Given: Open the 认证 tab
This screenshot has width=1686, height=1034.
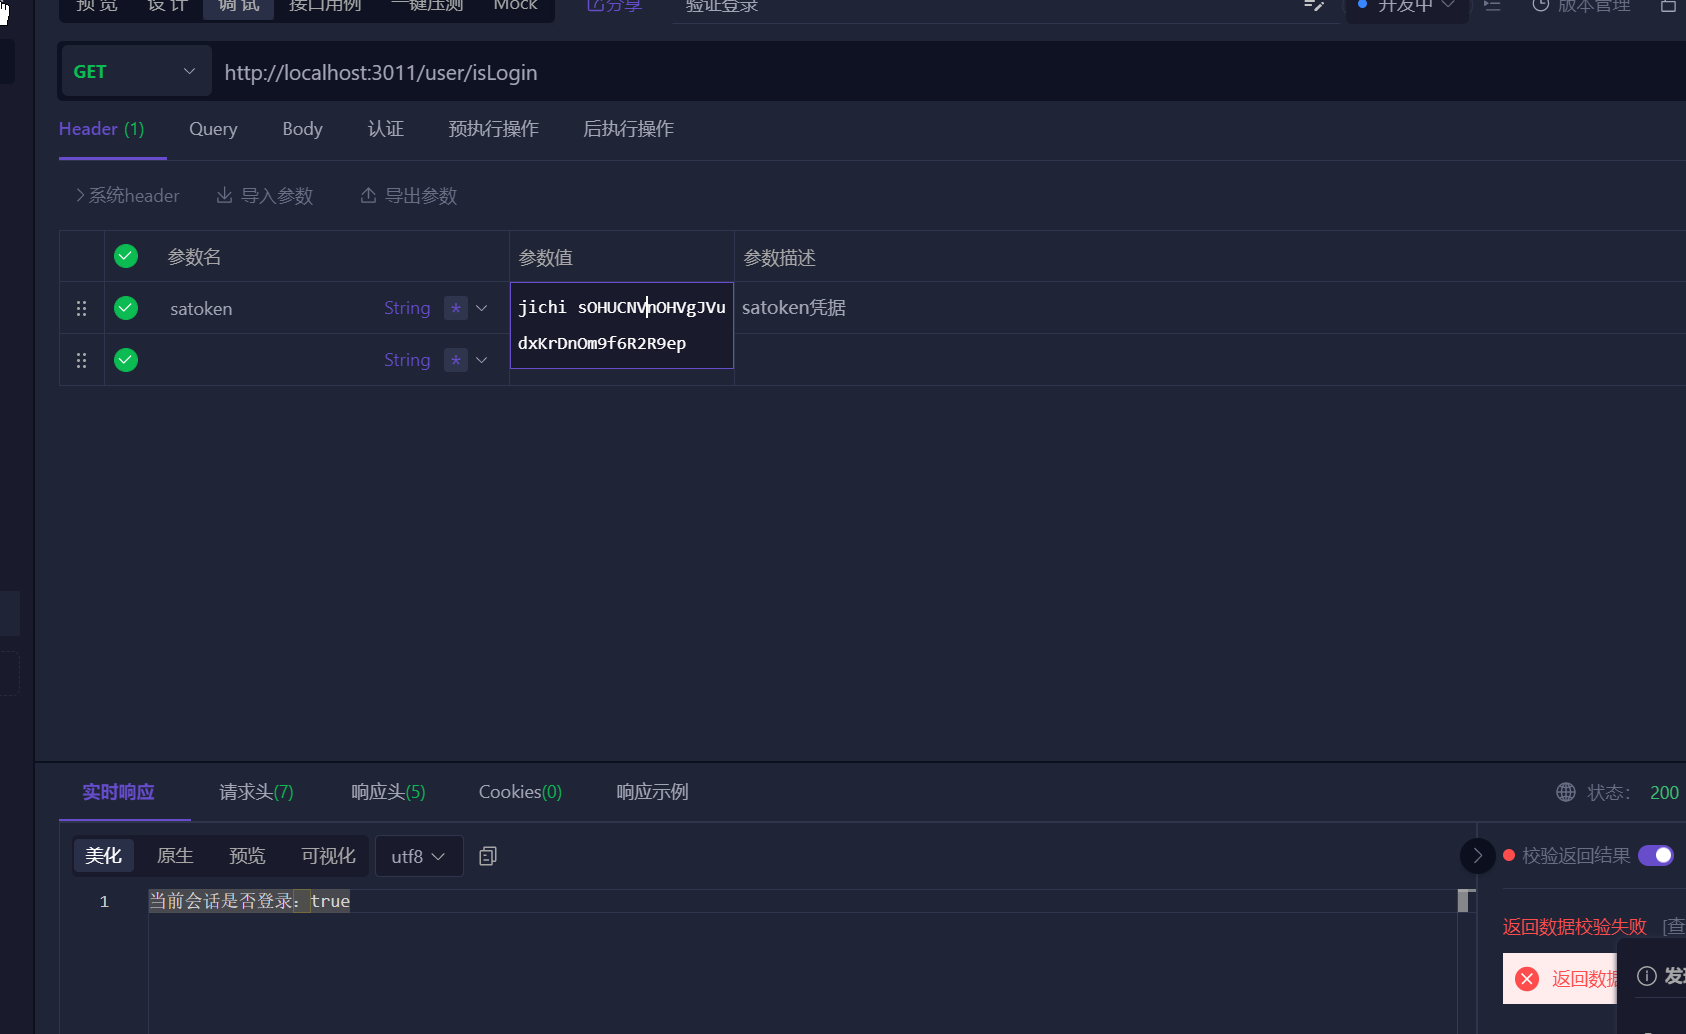Looking at the screenshot, I should (386, 129).
